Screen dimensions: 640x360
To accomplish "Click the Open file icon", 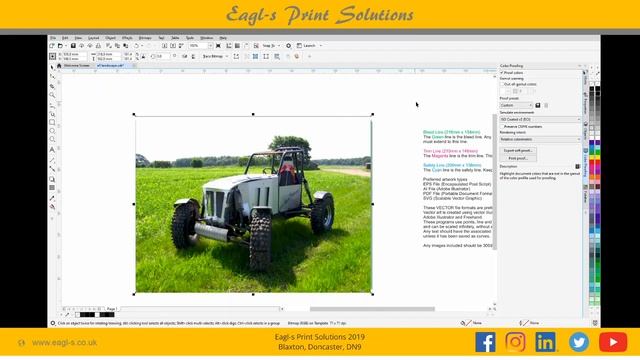I will pyautogui.click(x=60, y=46).
